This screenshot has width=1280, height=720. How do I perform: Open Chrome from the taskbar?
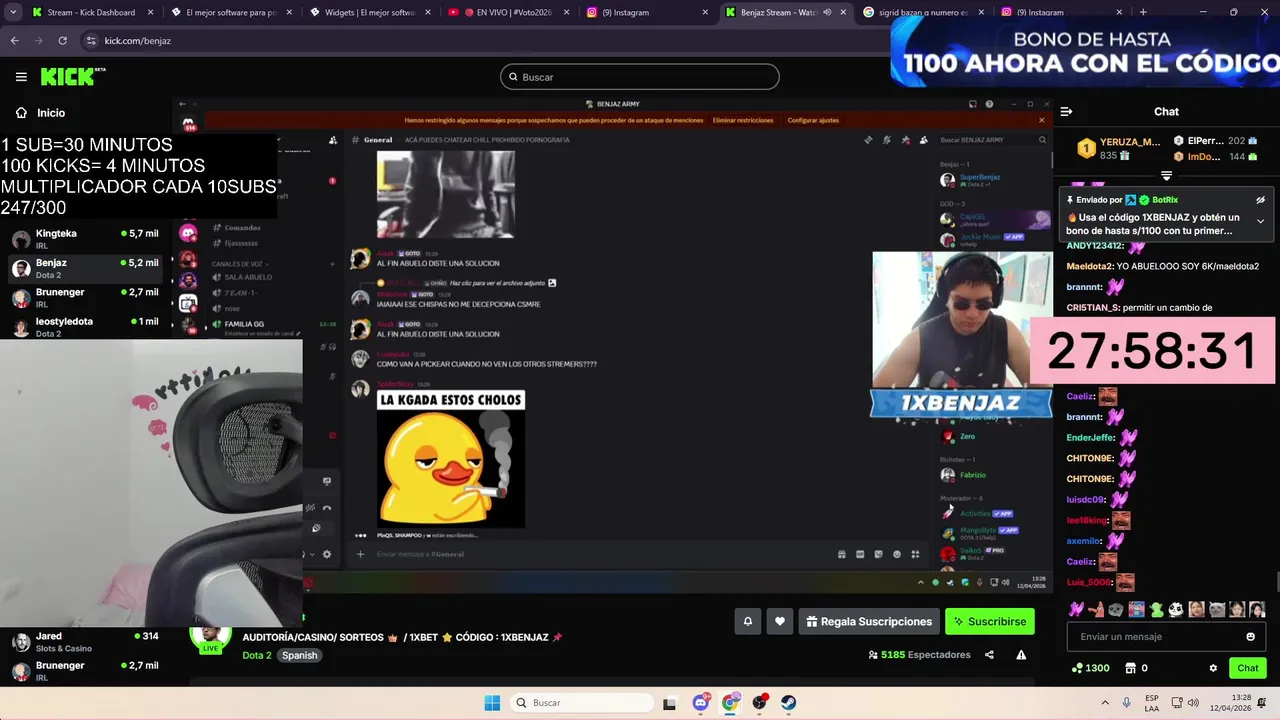click(x=730, y=703)
